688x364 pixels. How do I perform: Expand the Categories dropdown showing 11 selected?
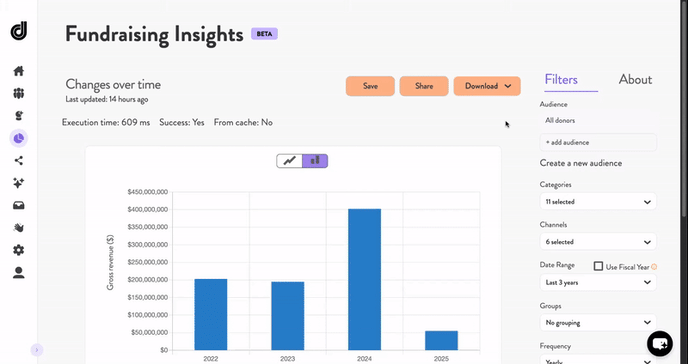598,202
